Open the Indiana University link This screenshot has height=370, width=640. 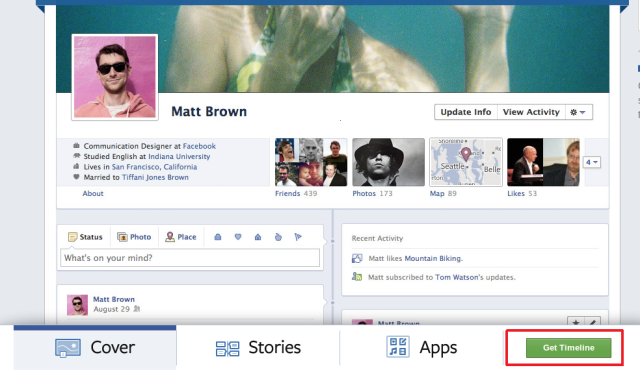click(179, 157)
